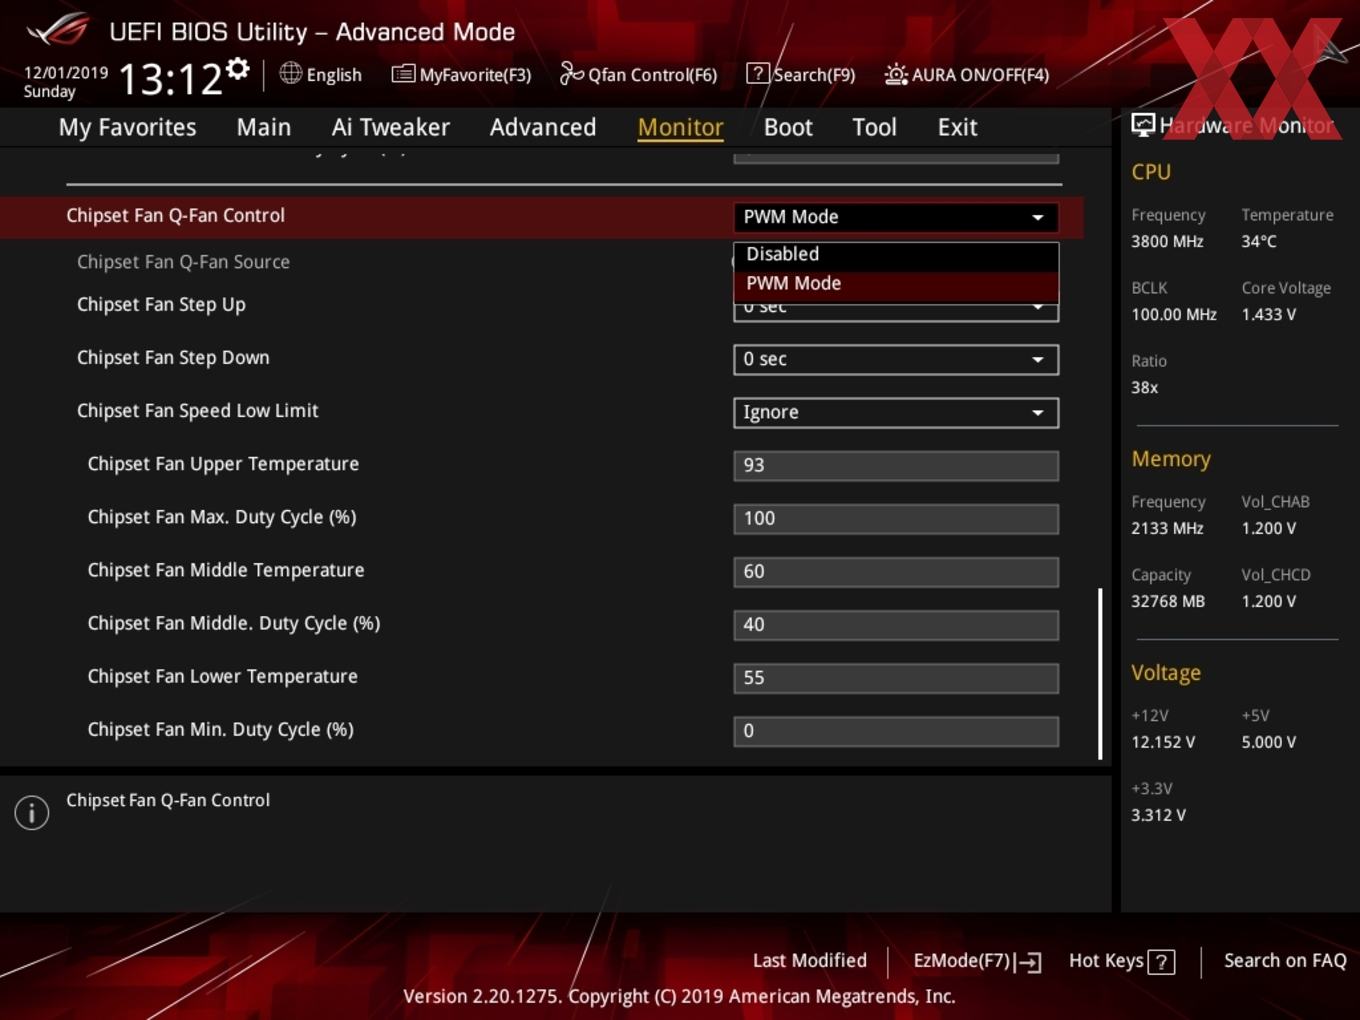Select Chipset Fan Max. Duty Cycle label
The height and width of the screenshot is (1020, 1360).
point(222,517)
